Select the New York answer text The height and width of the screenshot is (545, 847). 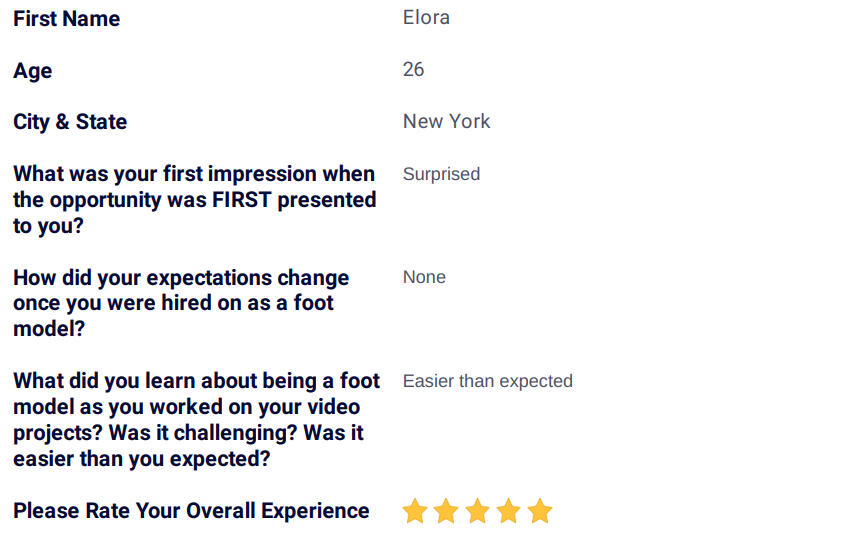tap(447, 122)
